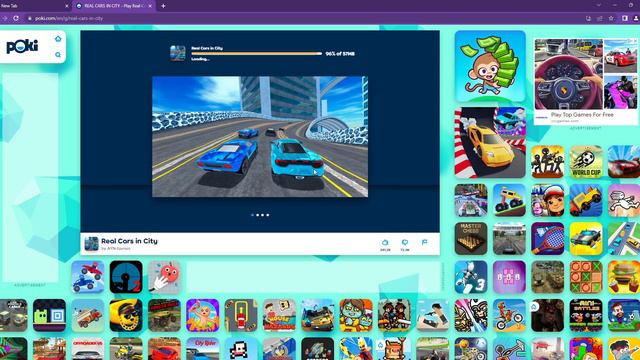Image resolution: width=640 pixels, height=360 pixels.
Task: Click the Play Top Games For Free ad
Action: pyautogui.click(x=585, y=82)
